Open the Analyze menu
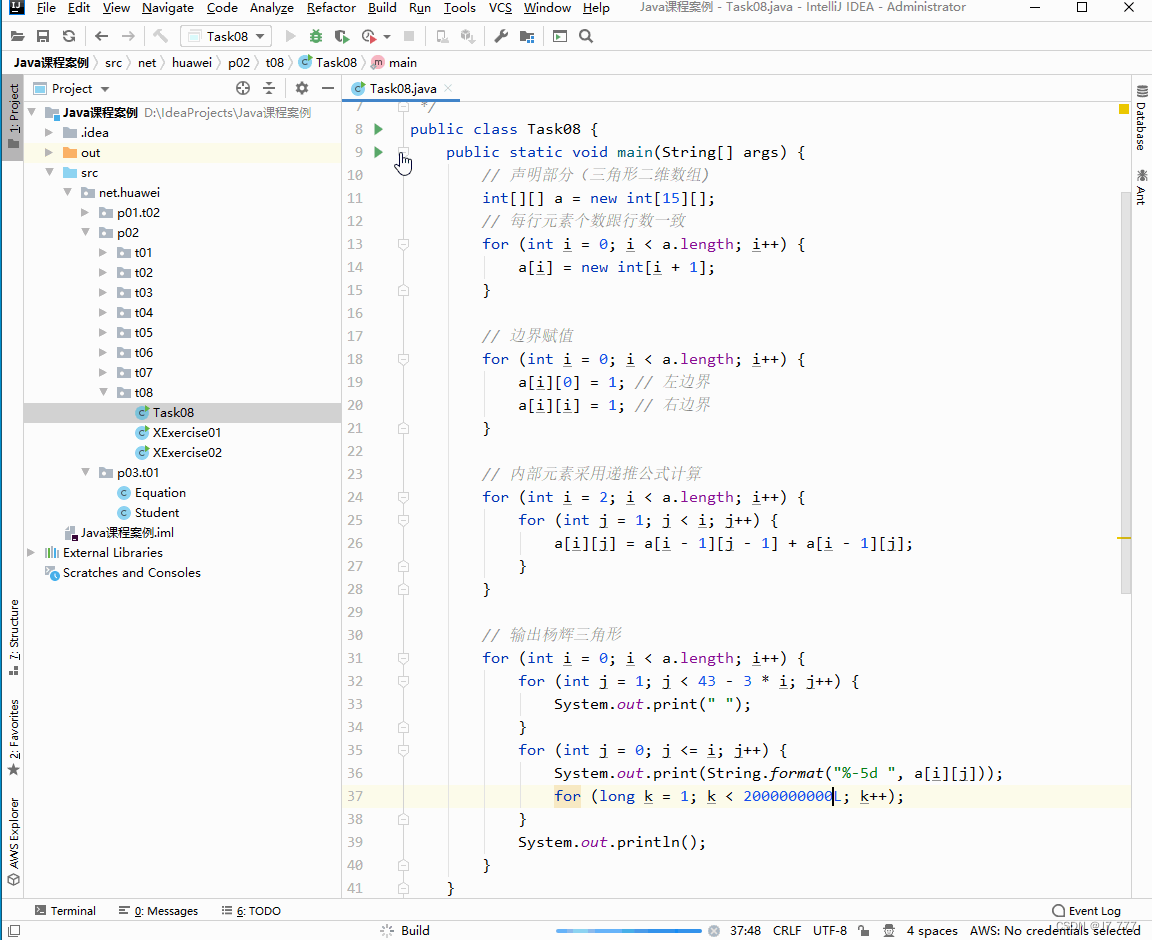 point(271,8)
